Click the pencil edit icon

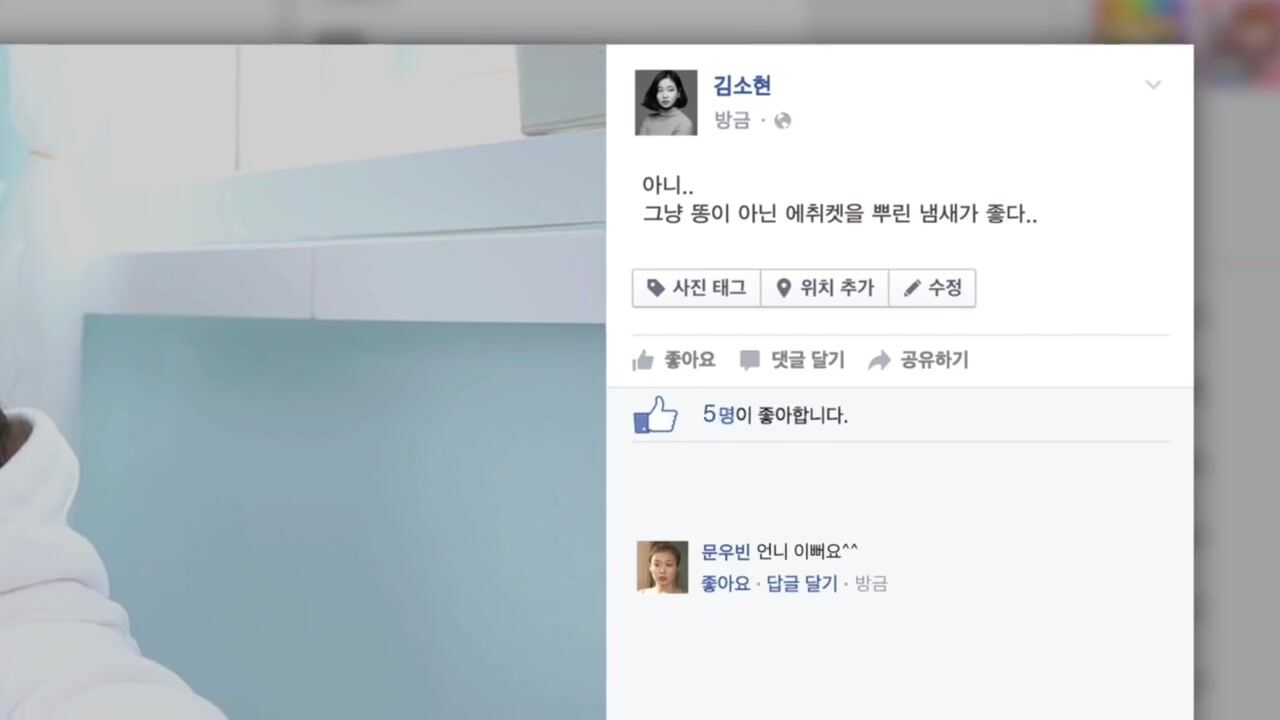coord(912,289)
